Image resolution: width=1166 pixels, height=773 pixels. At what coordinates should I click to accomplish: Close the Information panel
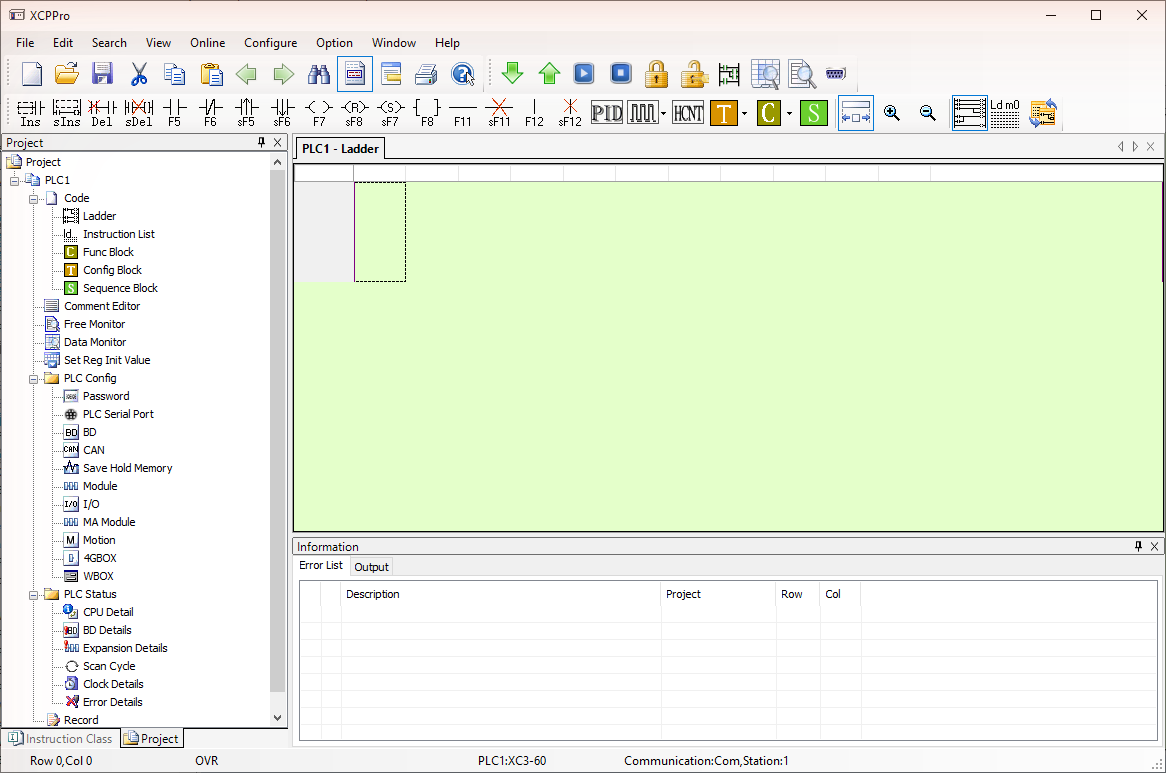1154,546
